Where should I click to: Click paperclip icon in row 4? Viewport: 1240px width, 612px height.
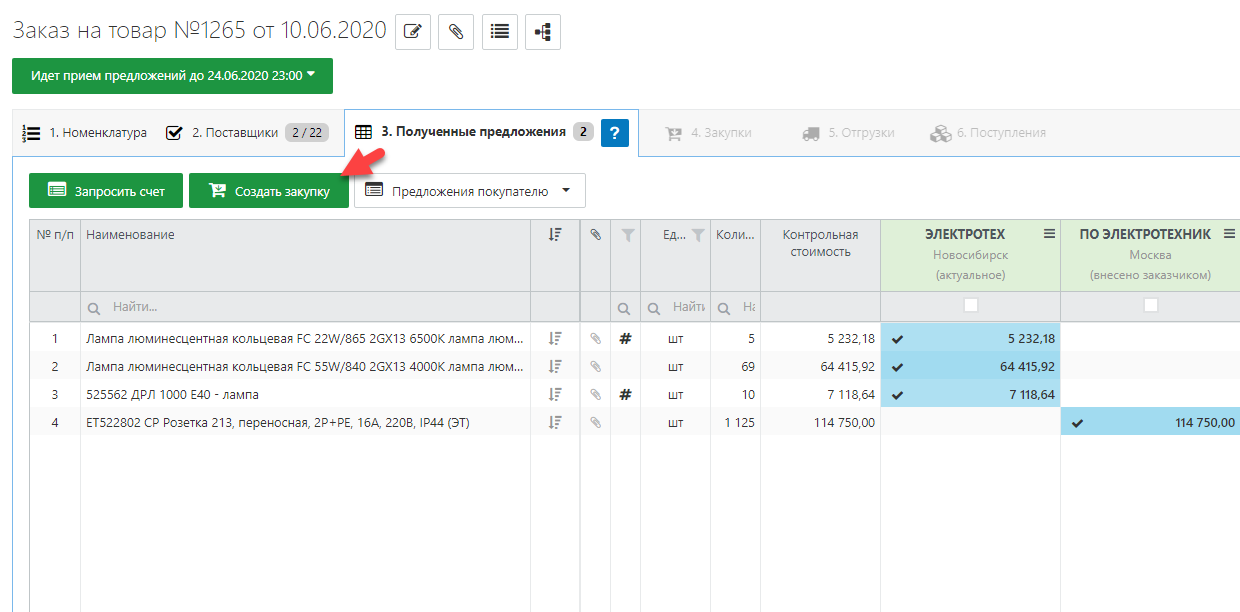[x=595, y=423]
